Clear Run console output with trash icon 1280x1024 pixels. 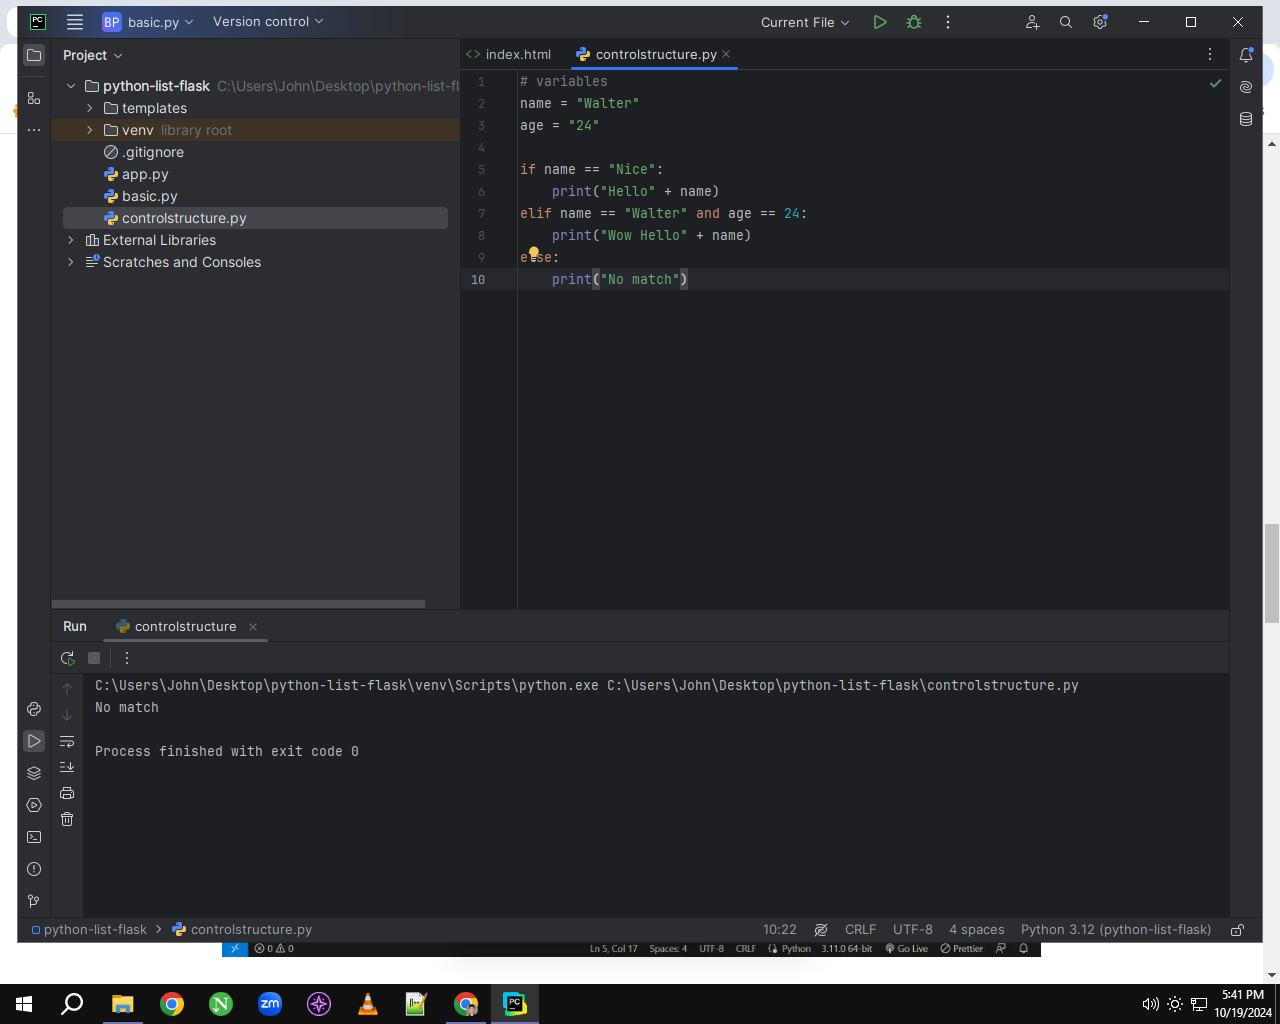click(67, 819)
